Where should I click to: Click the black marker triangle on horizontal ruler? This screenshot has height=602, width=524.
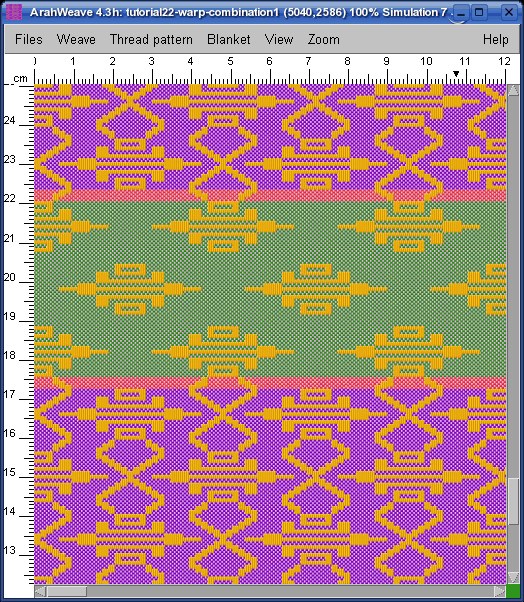coord(456,74)
